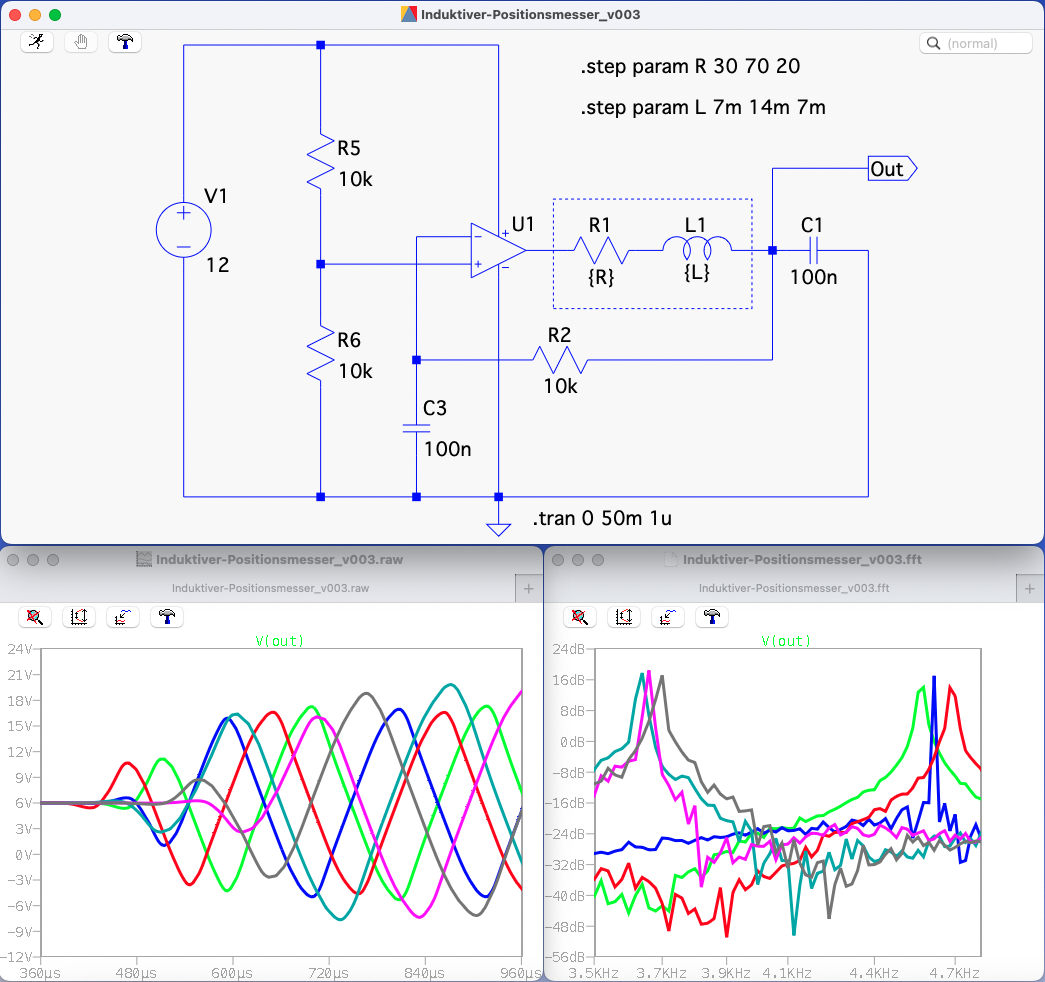Click the .step param L 7m 14m 7m directive
This screenshot has width=1045, height=982.
tap(702, 107)
